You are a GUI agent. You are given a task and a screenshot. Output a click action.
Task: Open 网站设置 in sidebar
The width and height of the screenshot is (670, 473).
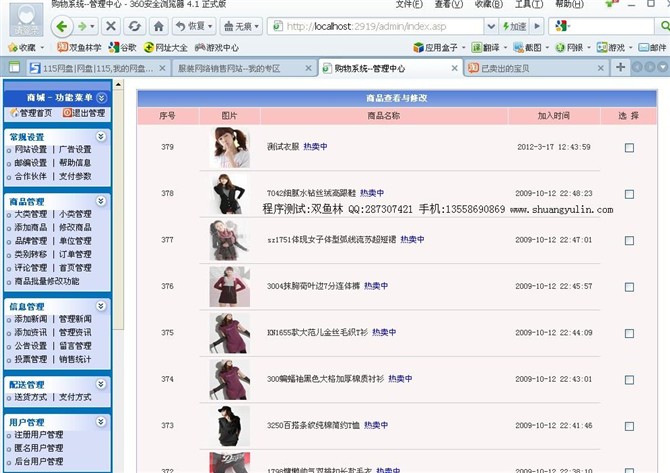point(30,149)
